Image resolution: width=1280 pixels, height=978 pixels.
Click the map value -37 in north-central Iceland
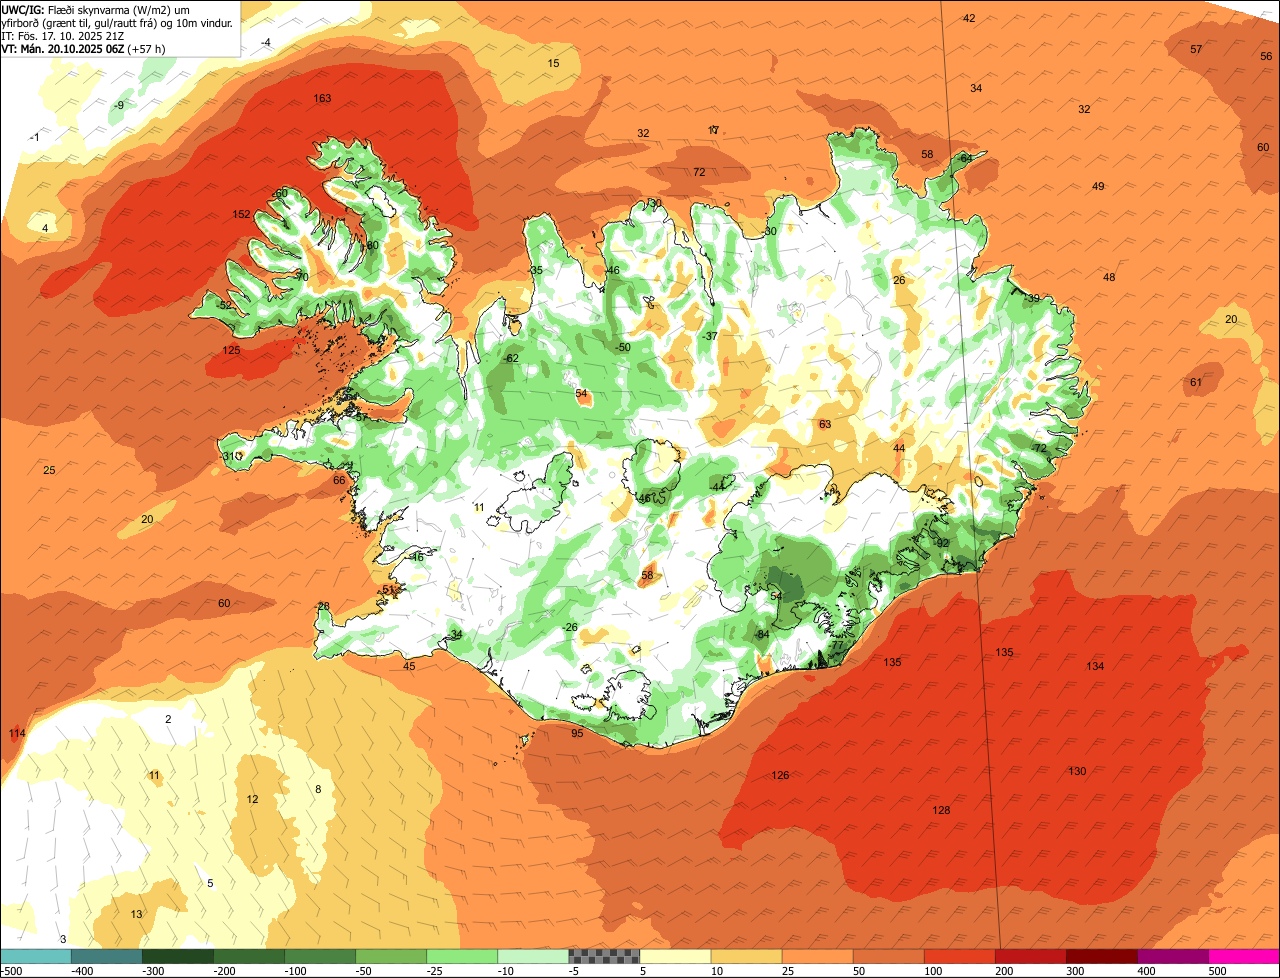[710, 336]
